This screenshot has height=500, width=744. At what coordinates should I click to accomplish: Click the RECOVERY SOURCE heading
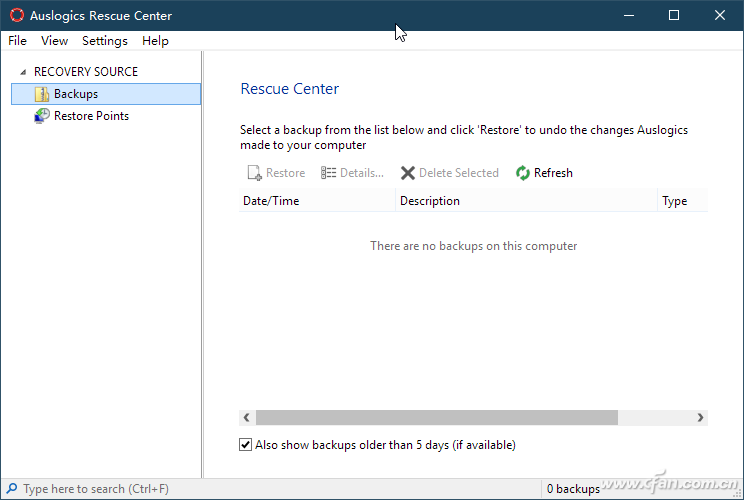point(86,72)
